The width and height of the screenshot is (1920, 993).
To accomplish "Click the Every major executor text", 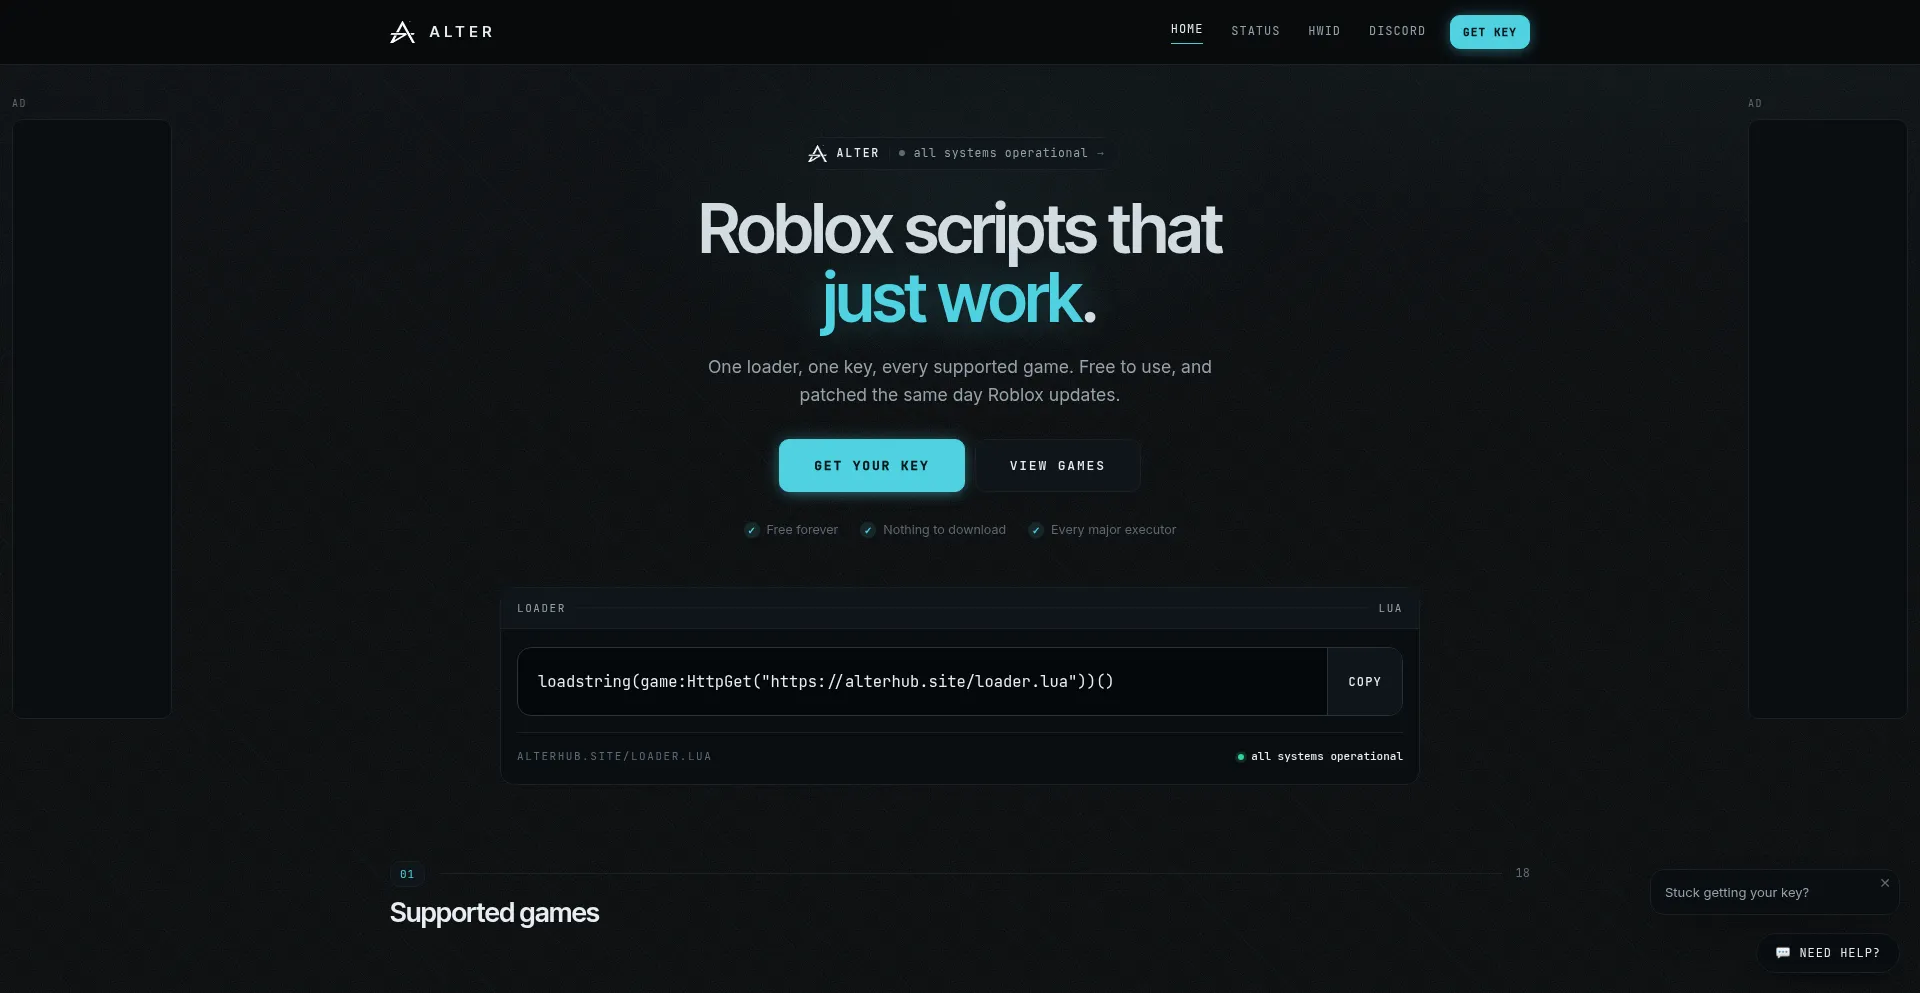I will coord(1113,530).
